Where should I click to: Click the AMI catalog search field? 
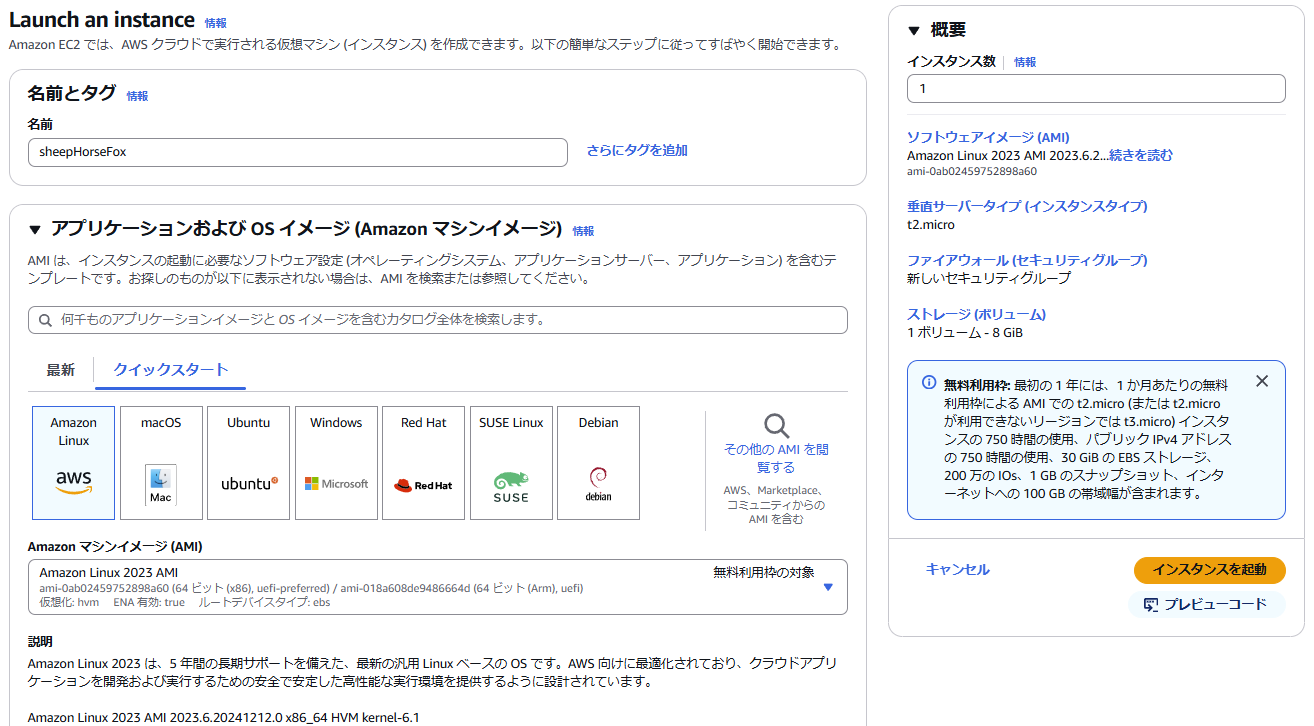(438, 320)
